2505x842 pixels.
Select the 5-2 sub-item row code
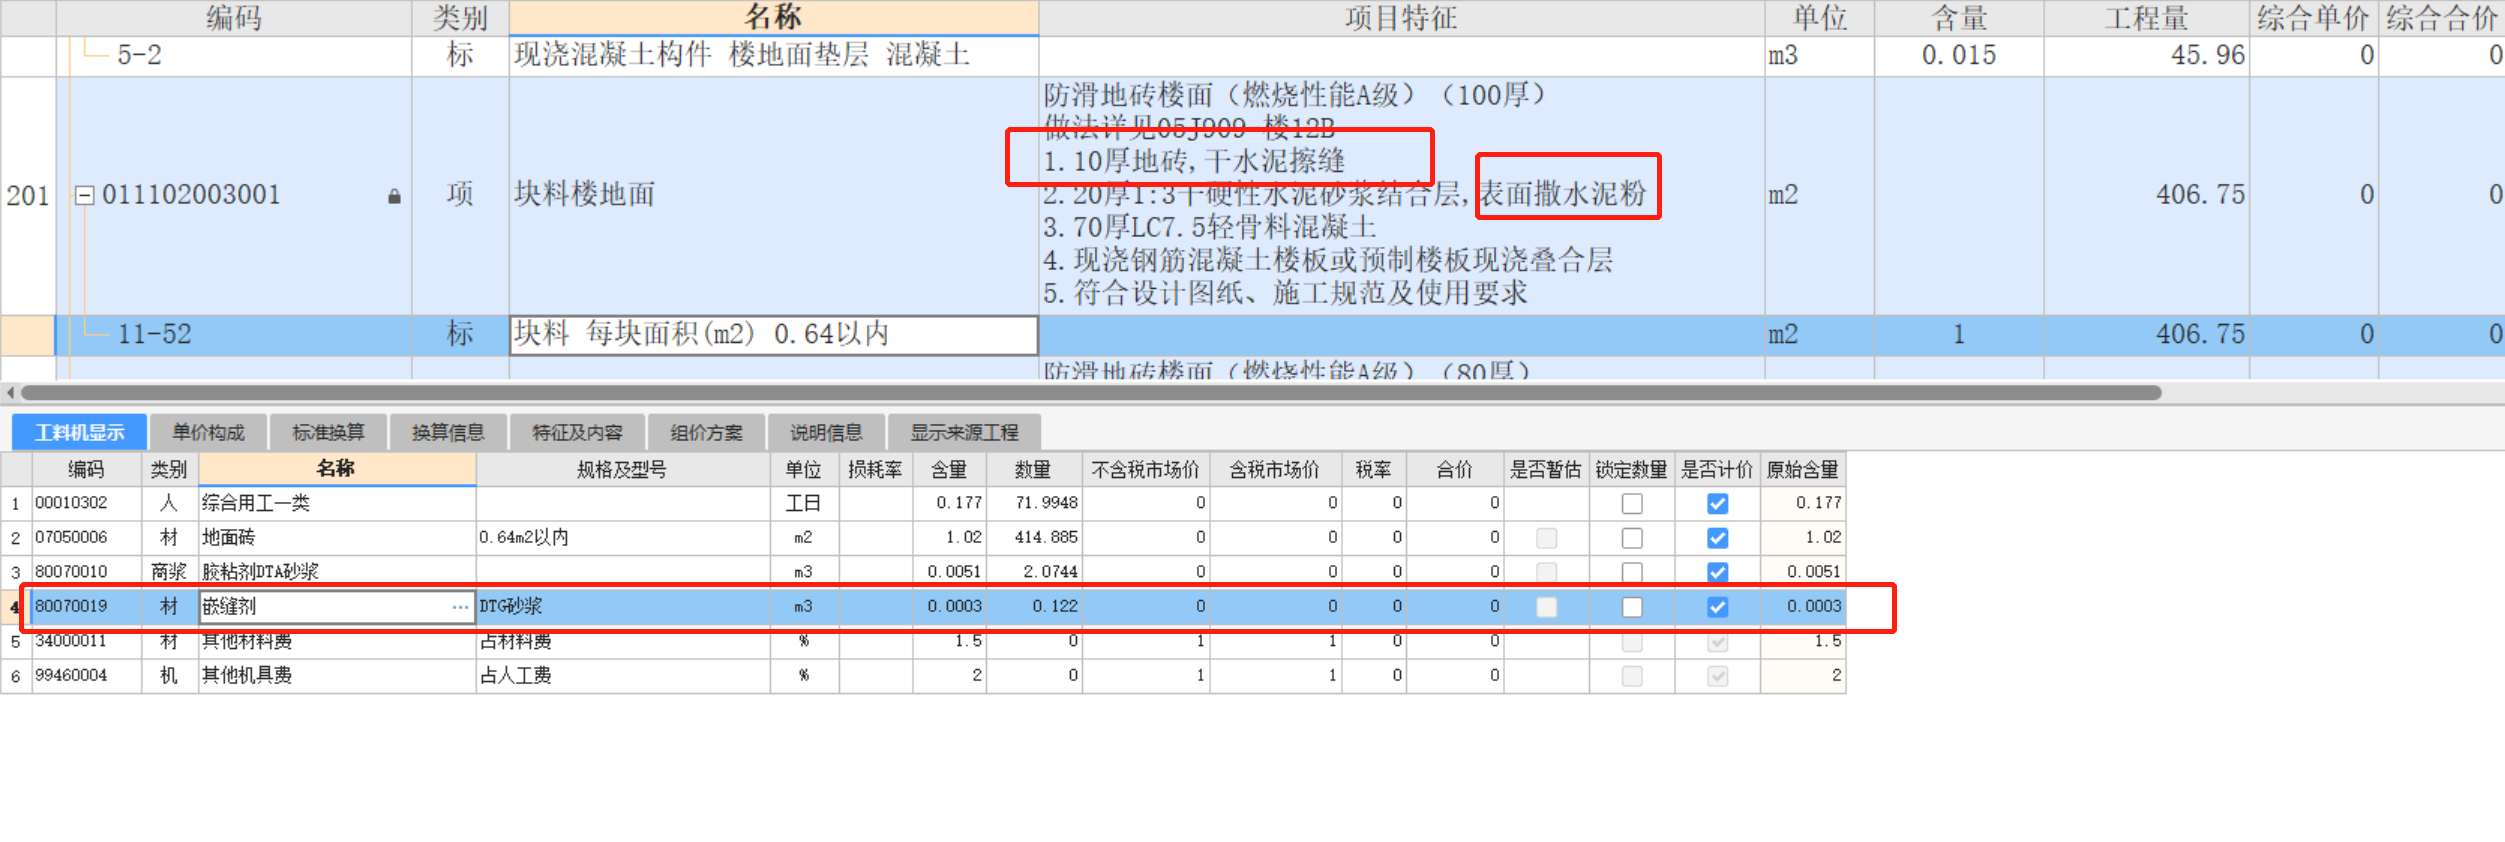(x=139, y=55)
